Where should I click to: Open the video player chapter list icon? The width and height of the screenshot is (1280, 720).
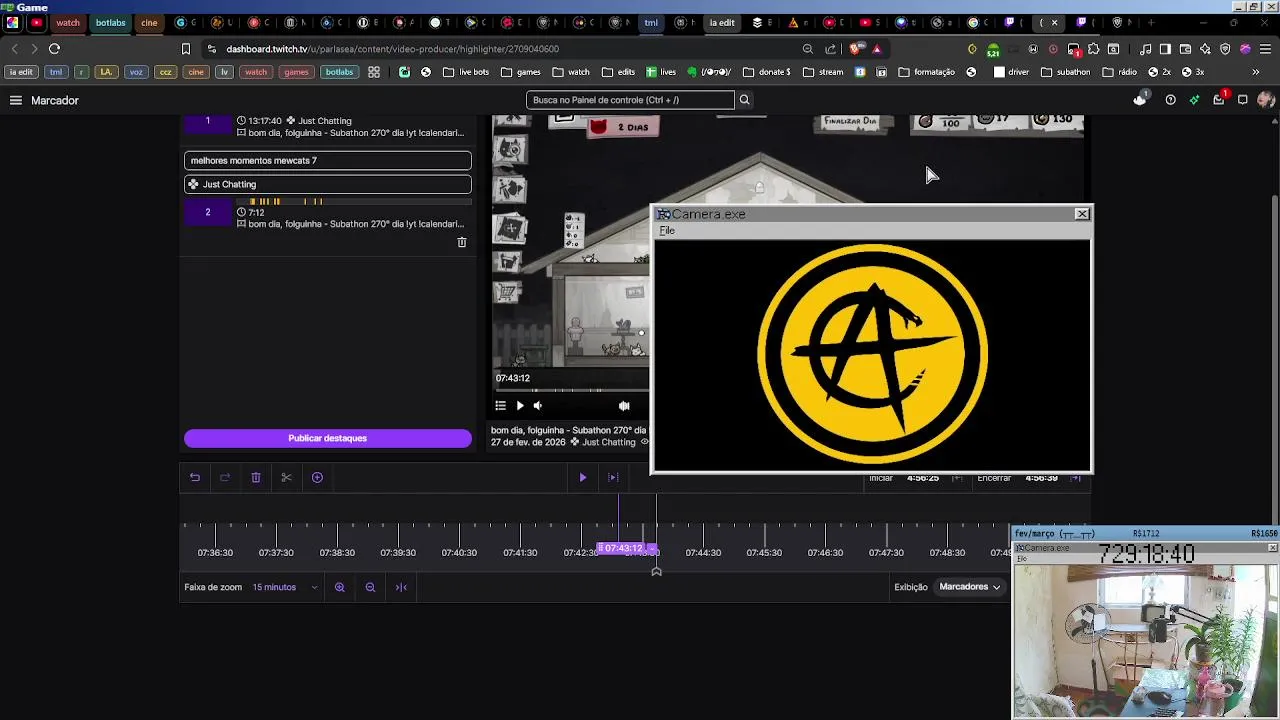[x=501, y=406]
